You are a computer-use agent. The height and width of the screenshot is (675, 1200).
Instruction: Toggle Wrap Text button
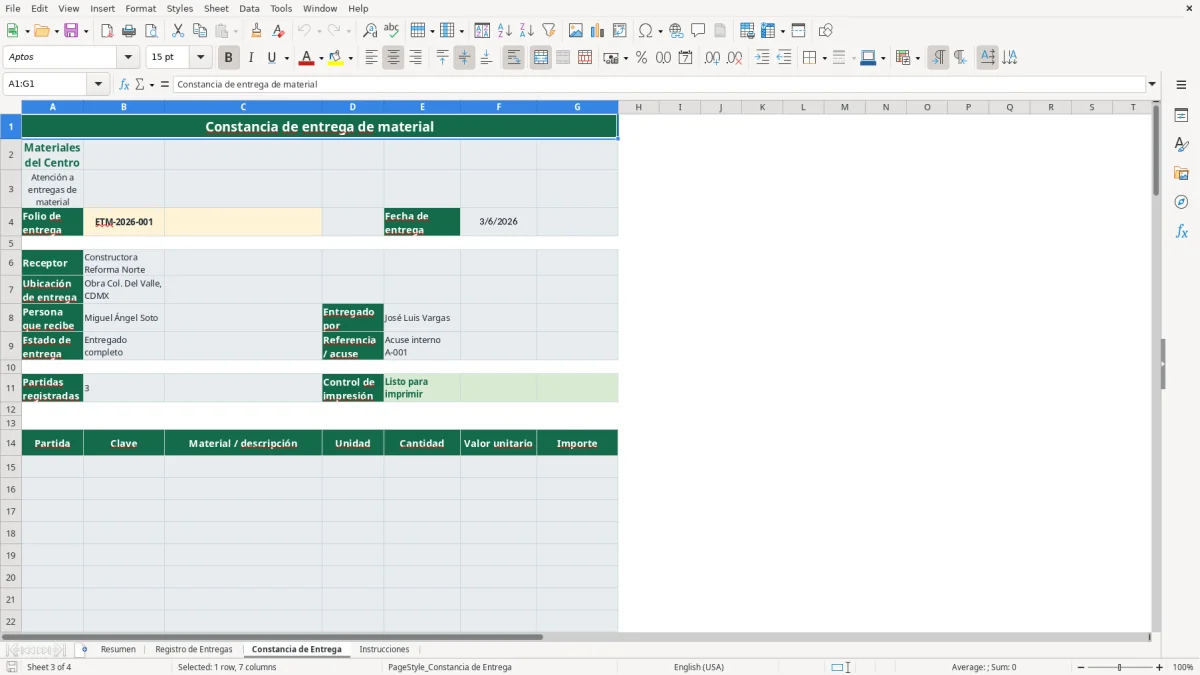point(514,58)
